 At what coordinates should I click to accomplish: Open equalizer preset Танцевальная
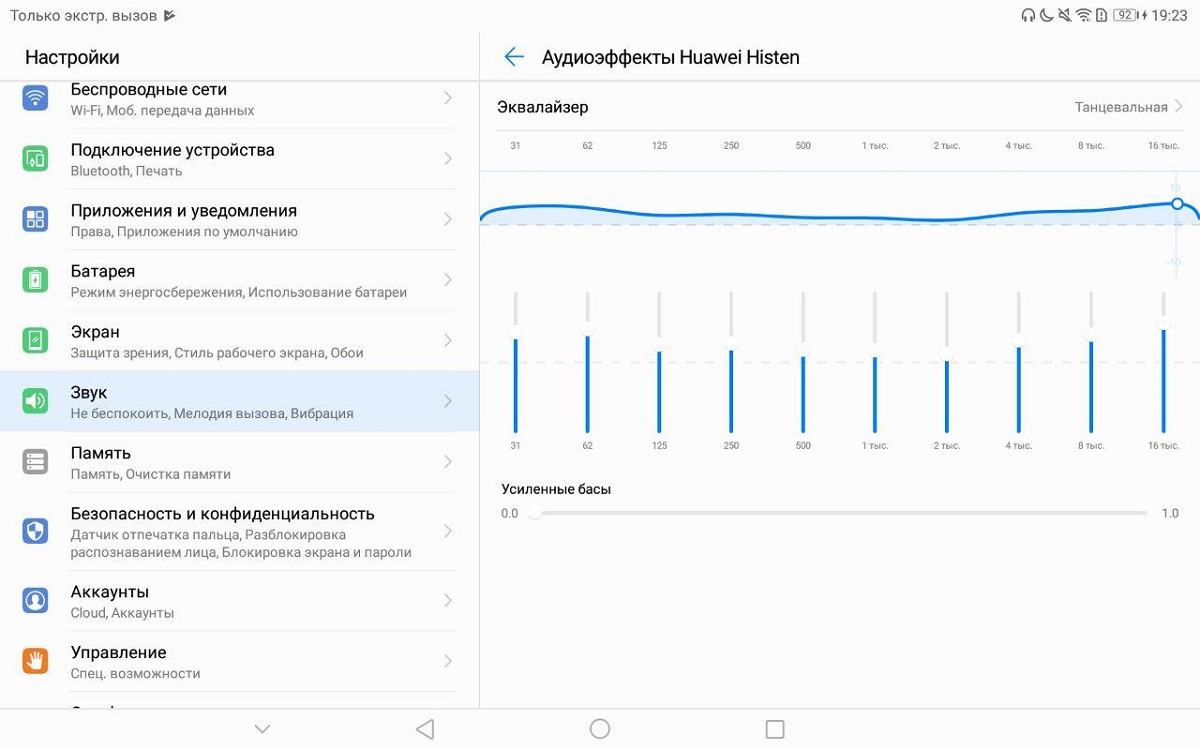click(x=1129, y=107)
